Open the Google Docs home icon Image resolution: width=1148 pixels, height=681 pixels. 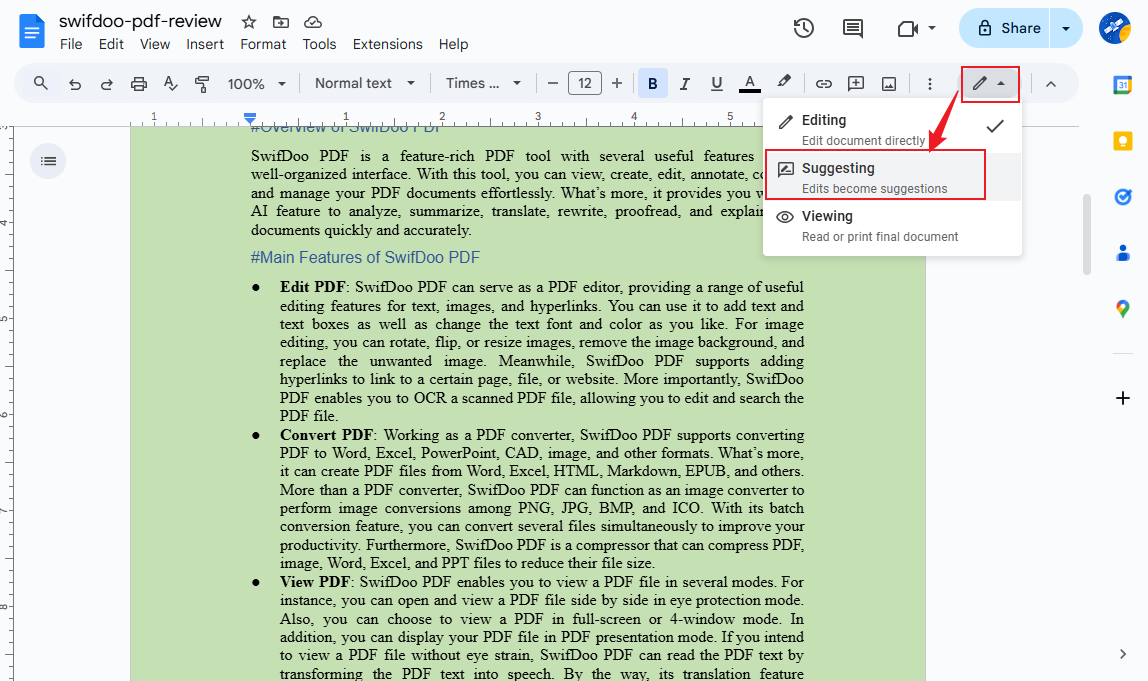(31, 32)
